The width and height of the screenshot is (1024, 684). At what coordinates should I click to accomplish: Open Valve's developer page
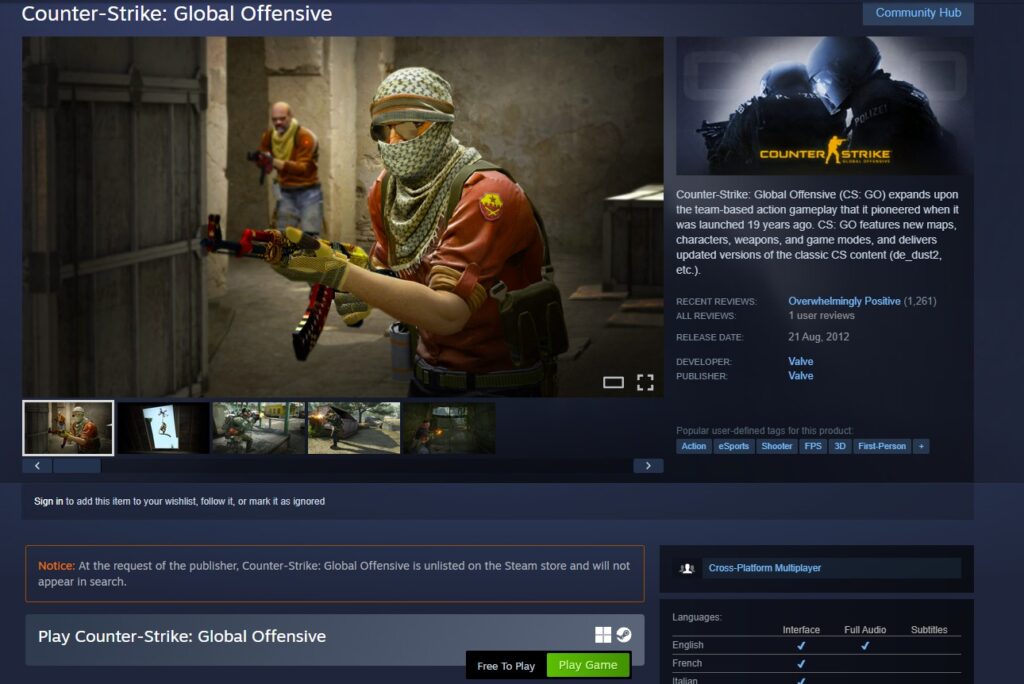pyautogui.click(x=800, y=361)
